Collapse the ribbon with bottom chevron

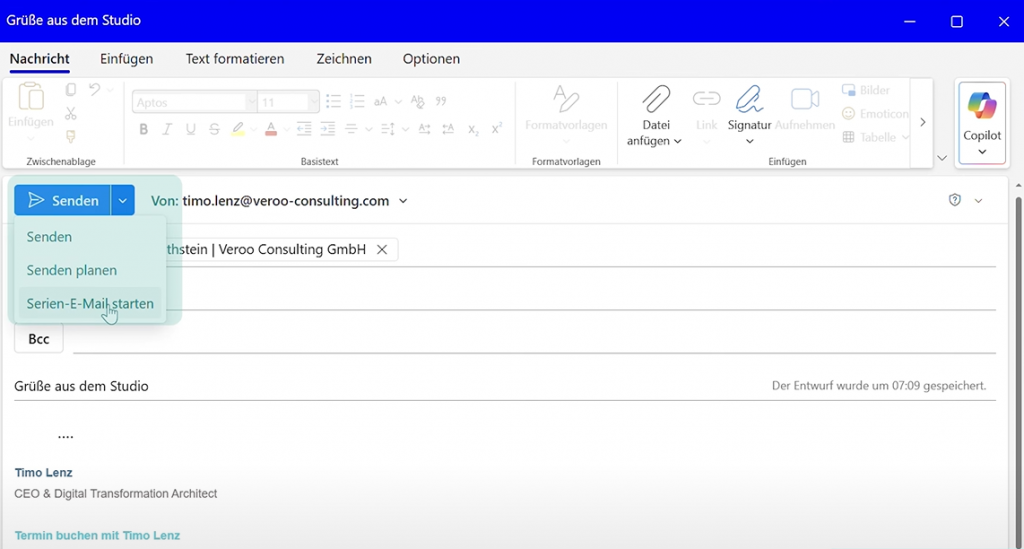coord(942,158)
